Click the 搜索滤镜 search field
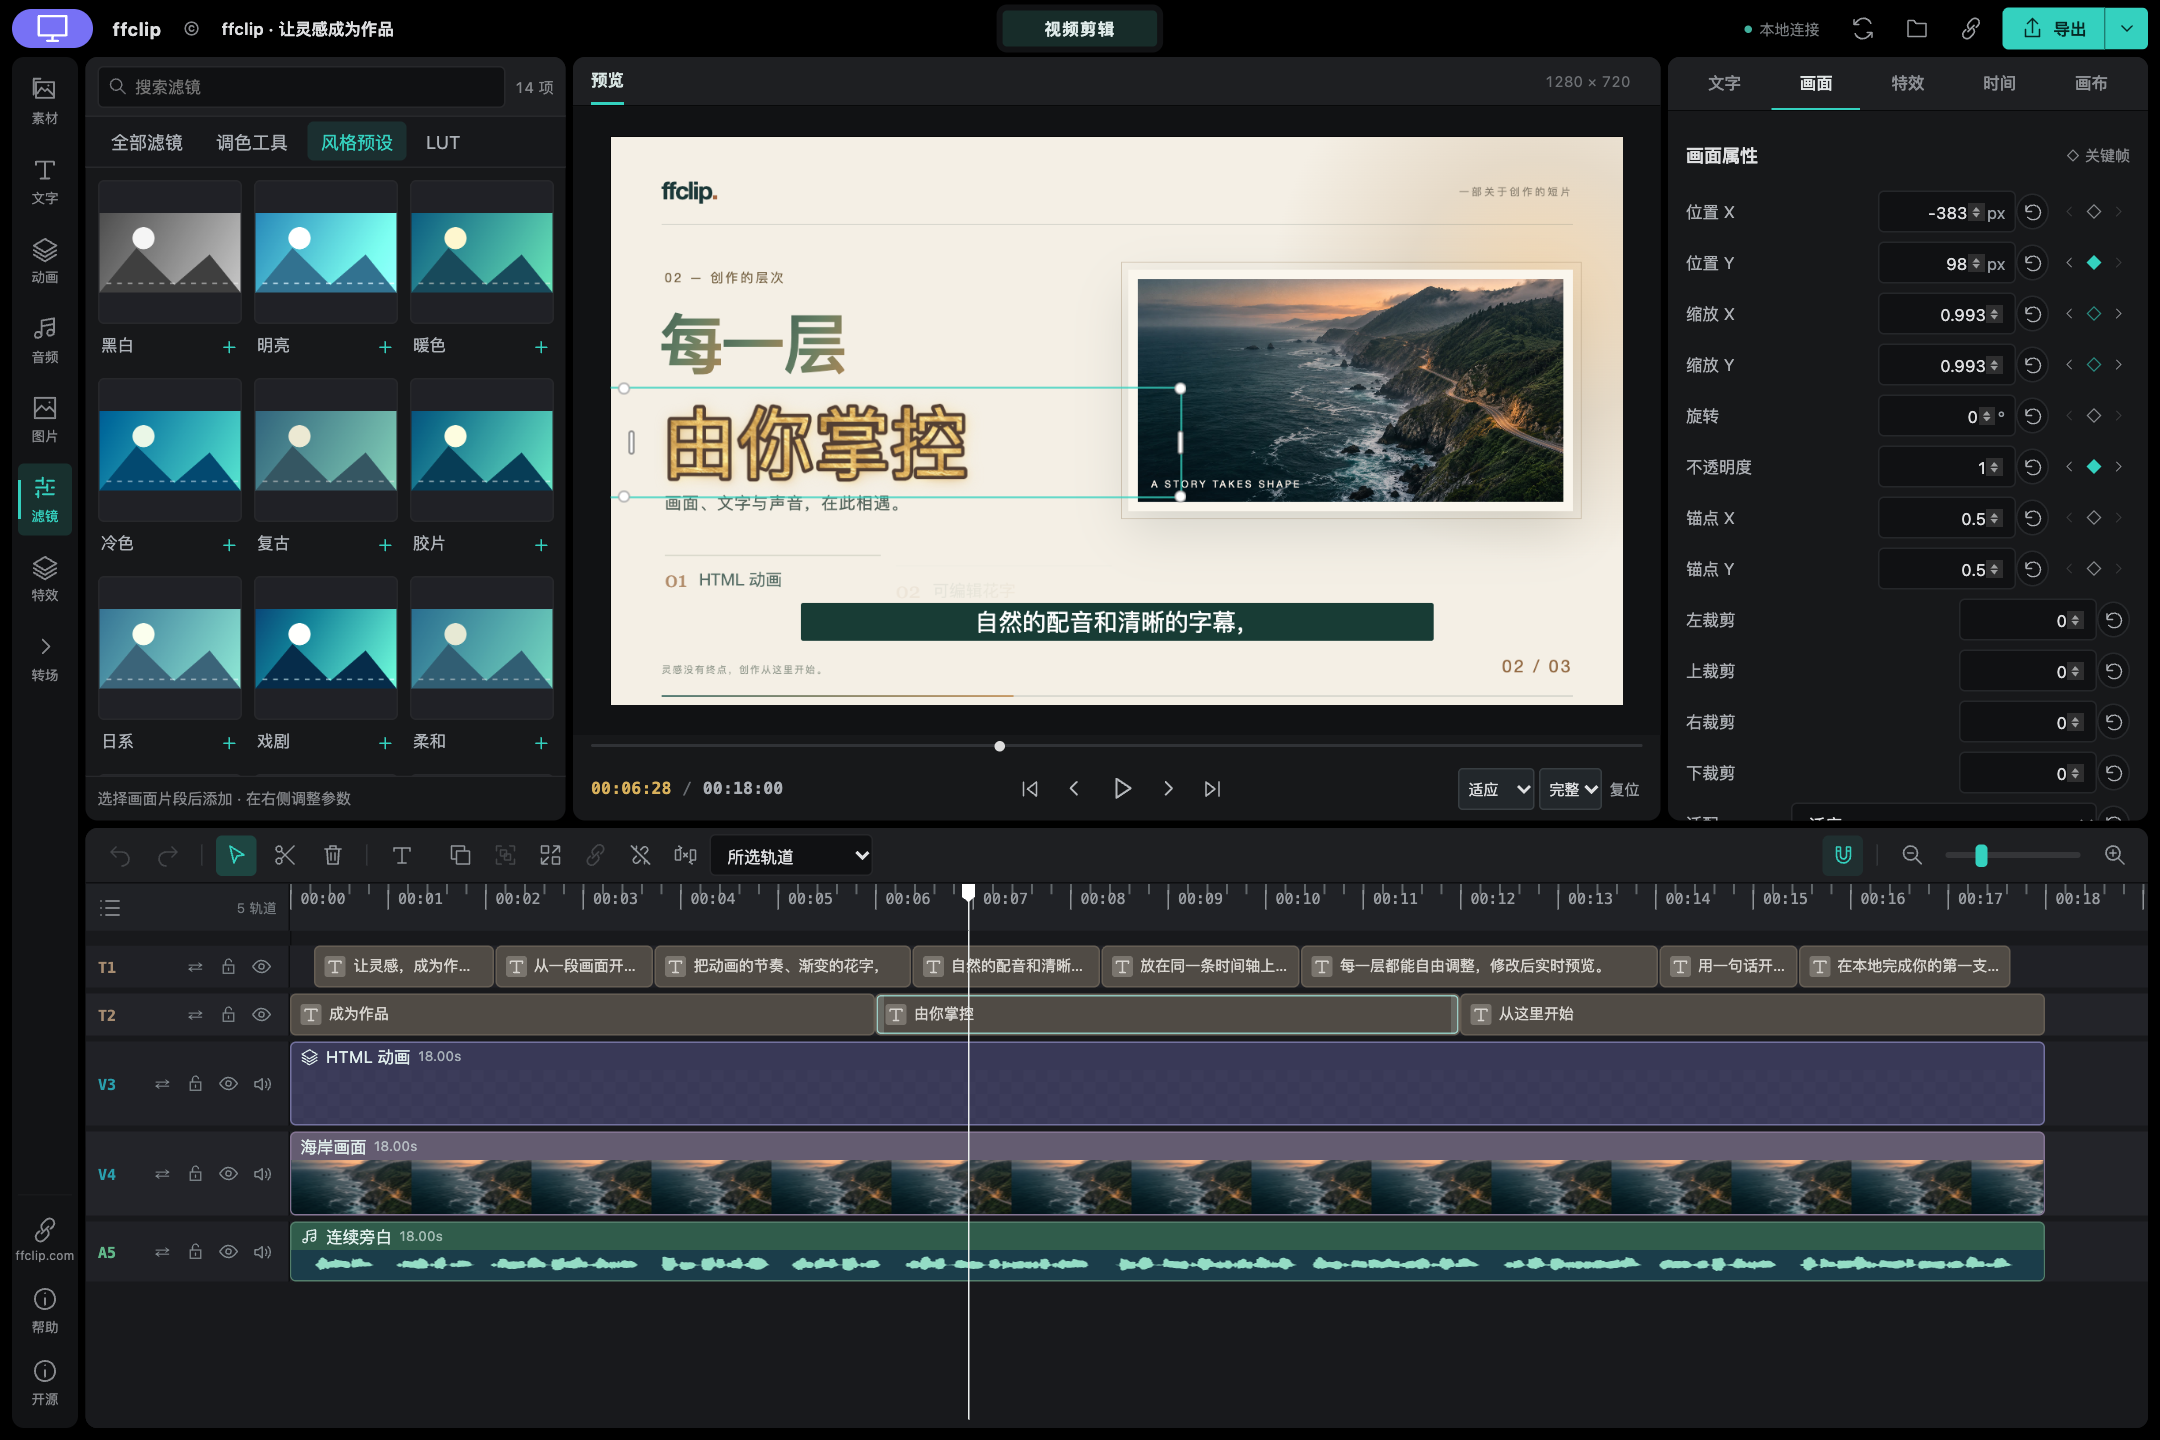Screen dimensions: 2160x1440 (301, 87)
